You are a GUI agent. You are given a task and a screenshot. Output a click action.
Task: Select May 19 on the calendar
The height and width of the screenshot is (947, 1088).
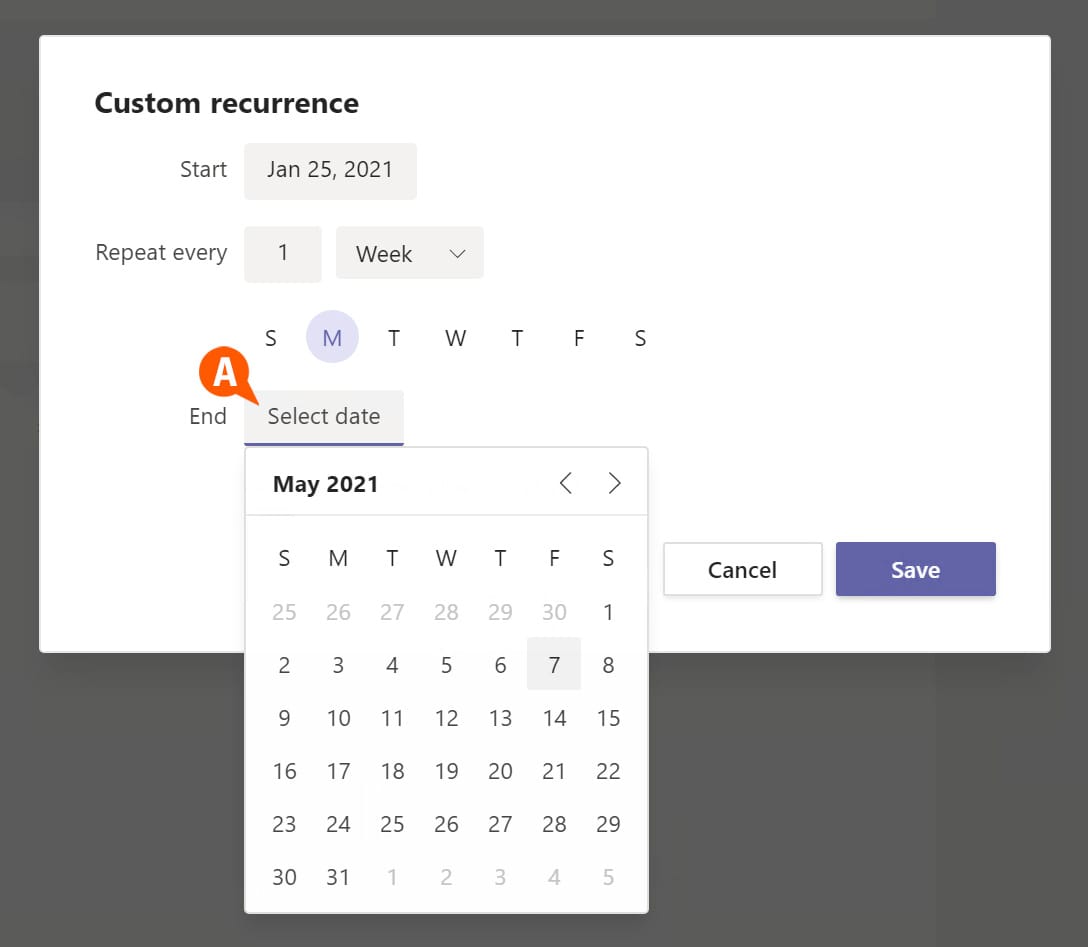pos(446,771)
